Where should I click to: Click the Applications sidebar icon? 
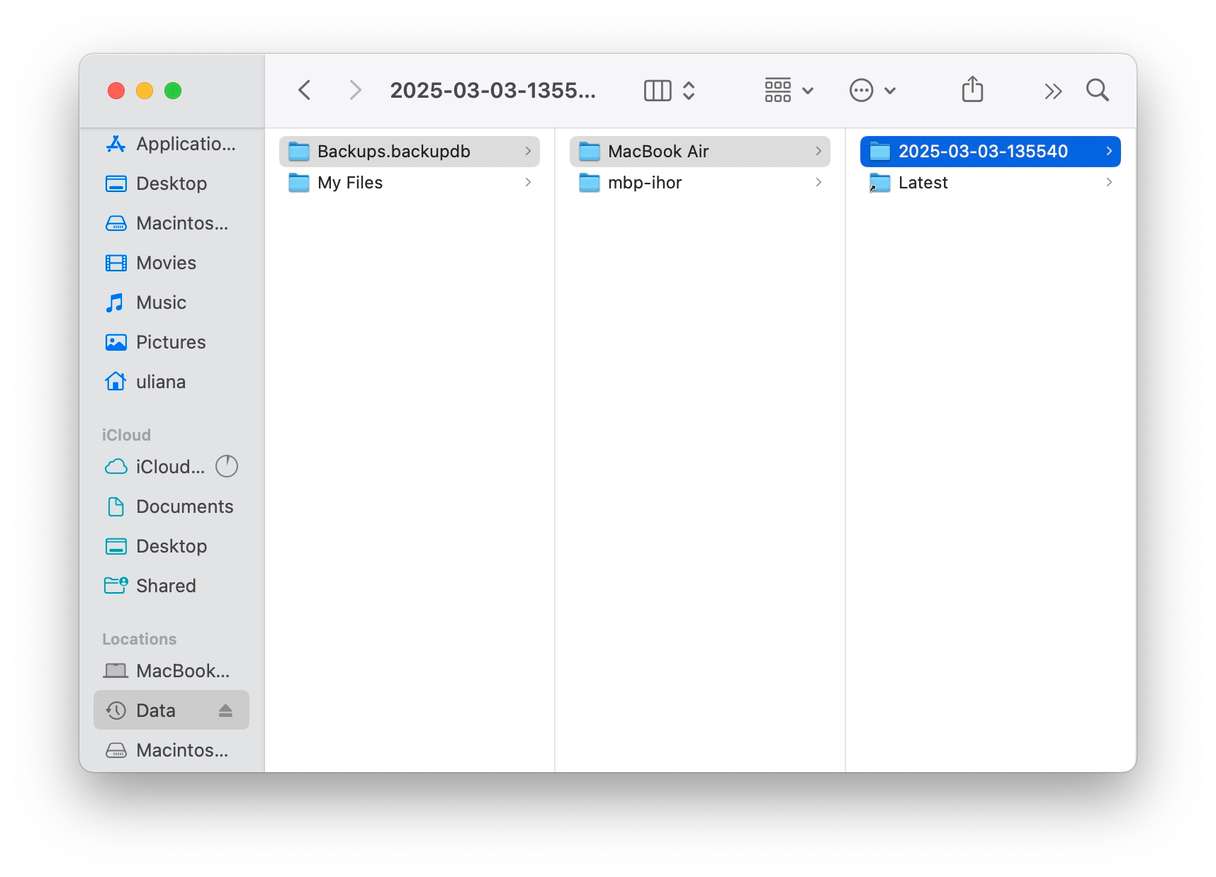coord(116,144)
